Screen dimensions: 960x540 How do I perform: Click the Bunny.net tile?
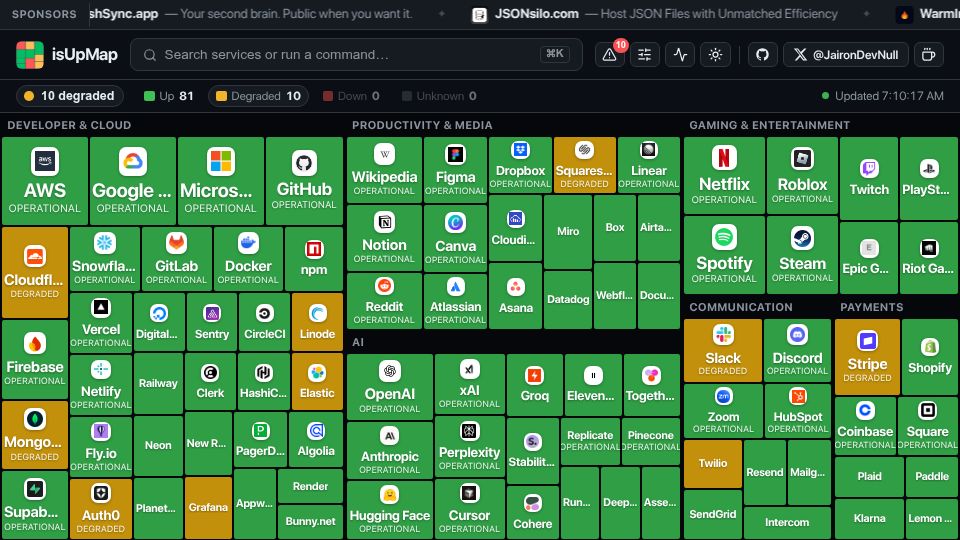click(x=310, y=522)
